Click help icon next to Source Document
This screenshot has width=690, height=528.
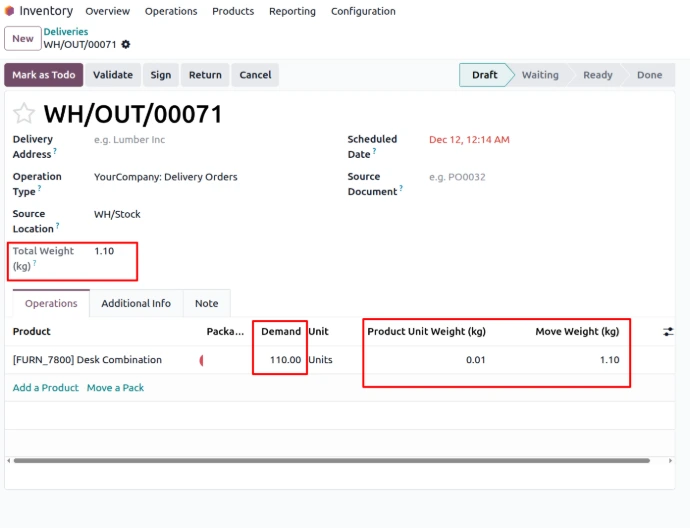click(400, 188)
